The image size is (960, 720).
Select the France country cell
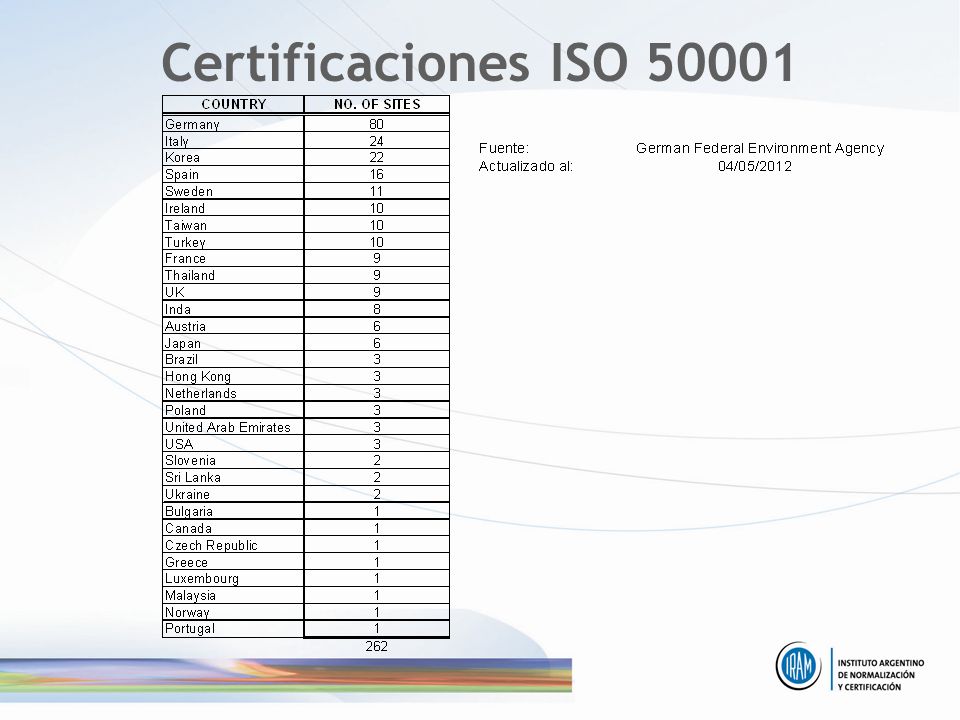(x=233, y=258)
